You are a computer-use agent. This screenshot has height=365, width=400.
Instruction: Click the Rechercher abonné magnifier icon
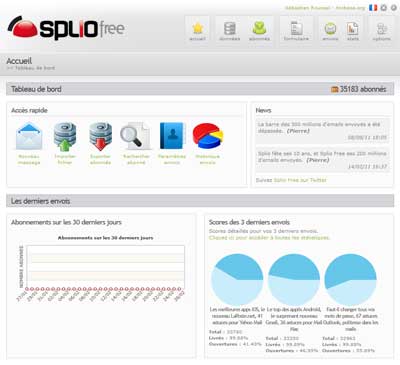[x=136, y=136]
